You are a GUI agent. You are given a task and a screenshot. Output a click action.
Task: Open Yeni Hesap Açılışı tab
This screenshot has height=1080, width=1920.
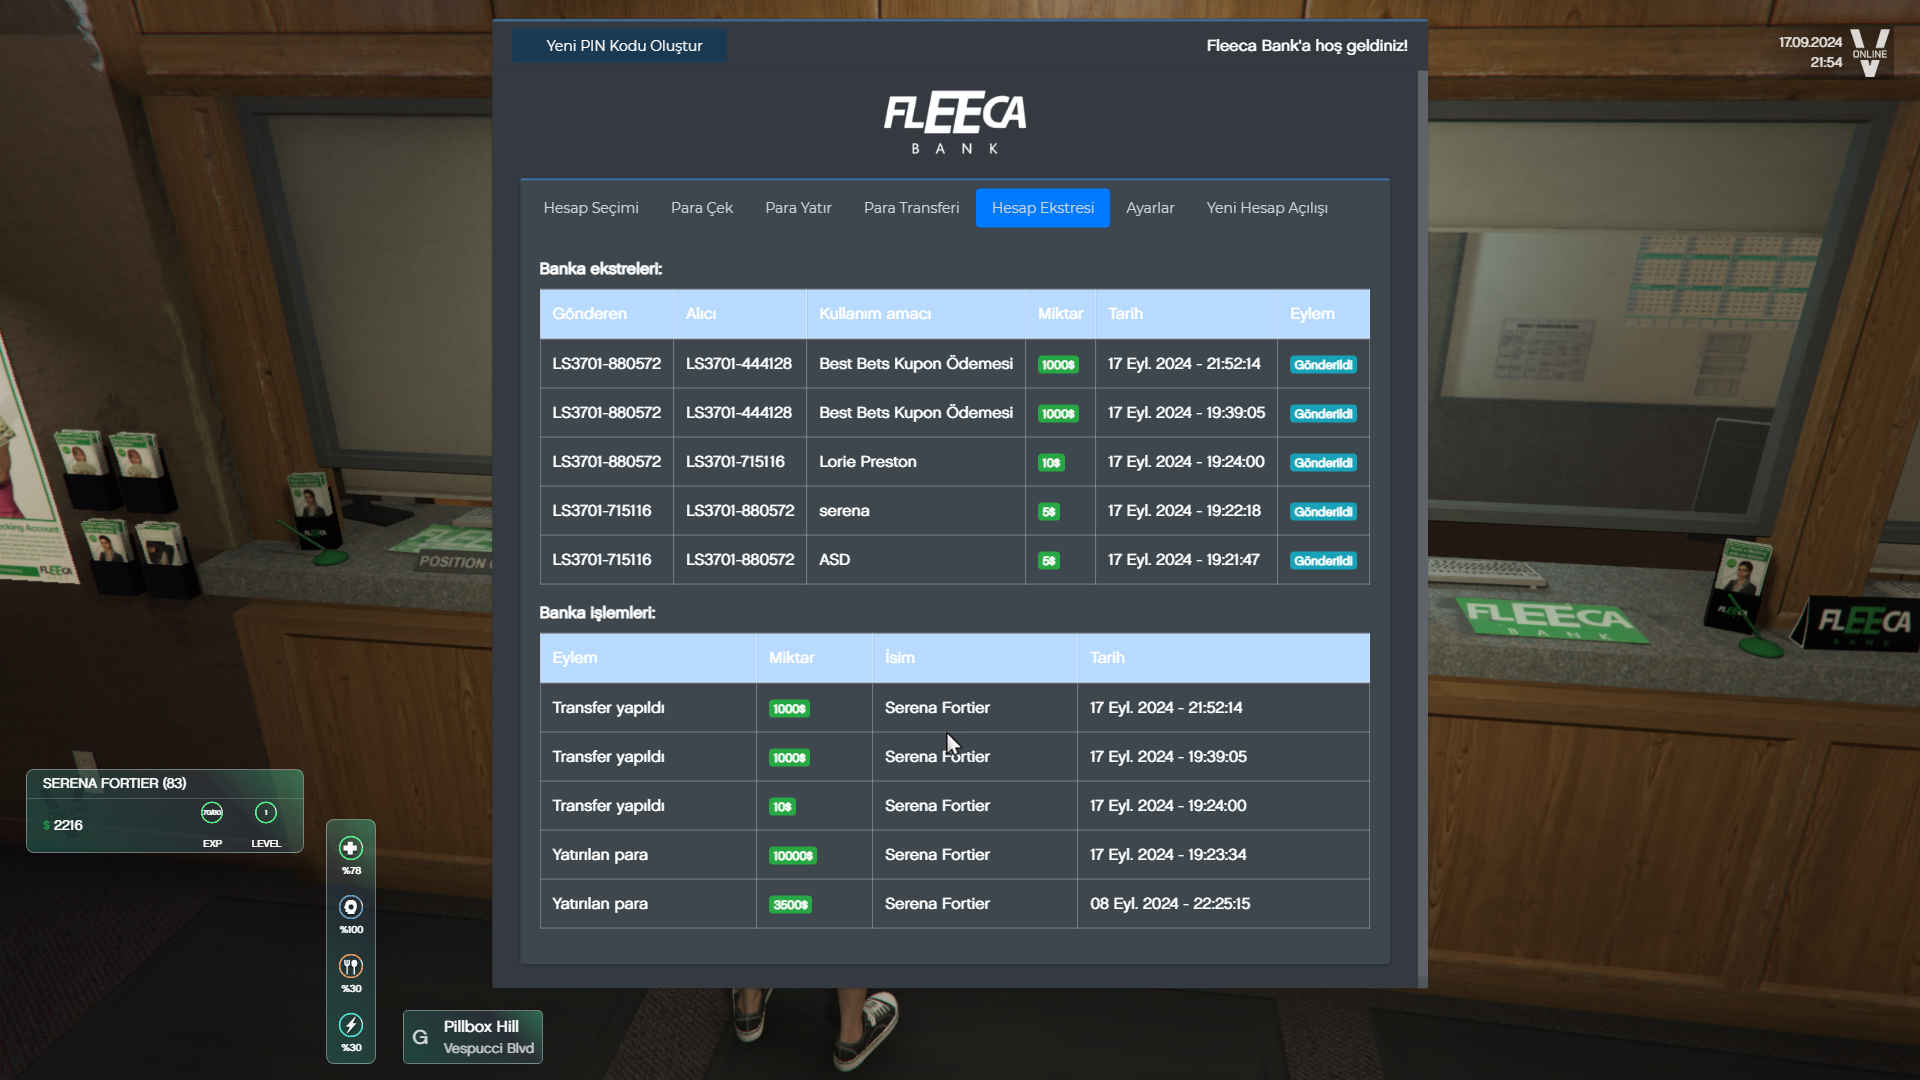[x=1266, y=208]
